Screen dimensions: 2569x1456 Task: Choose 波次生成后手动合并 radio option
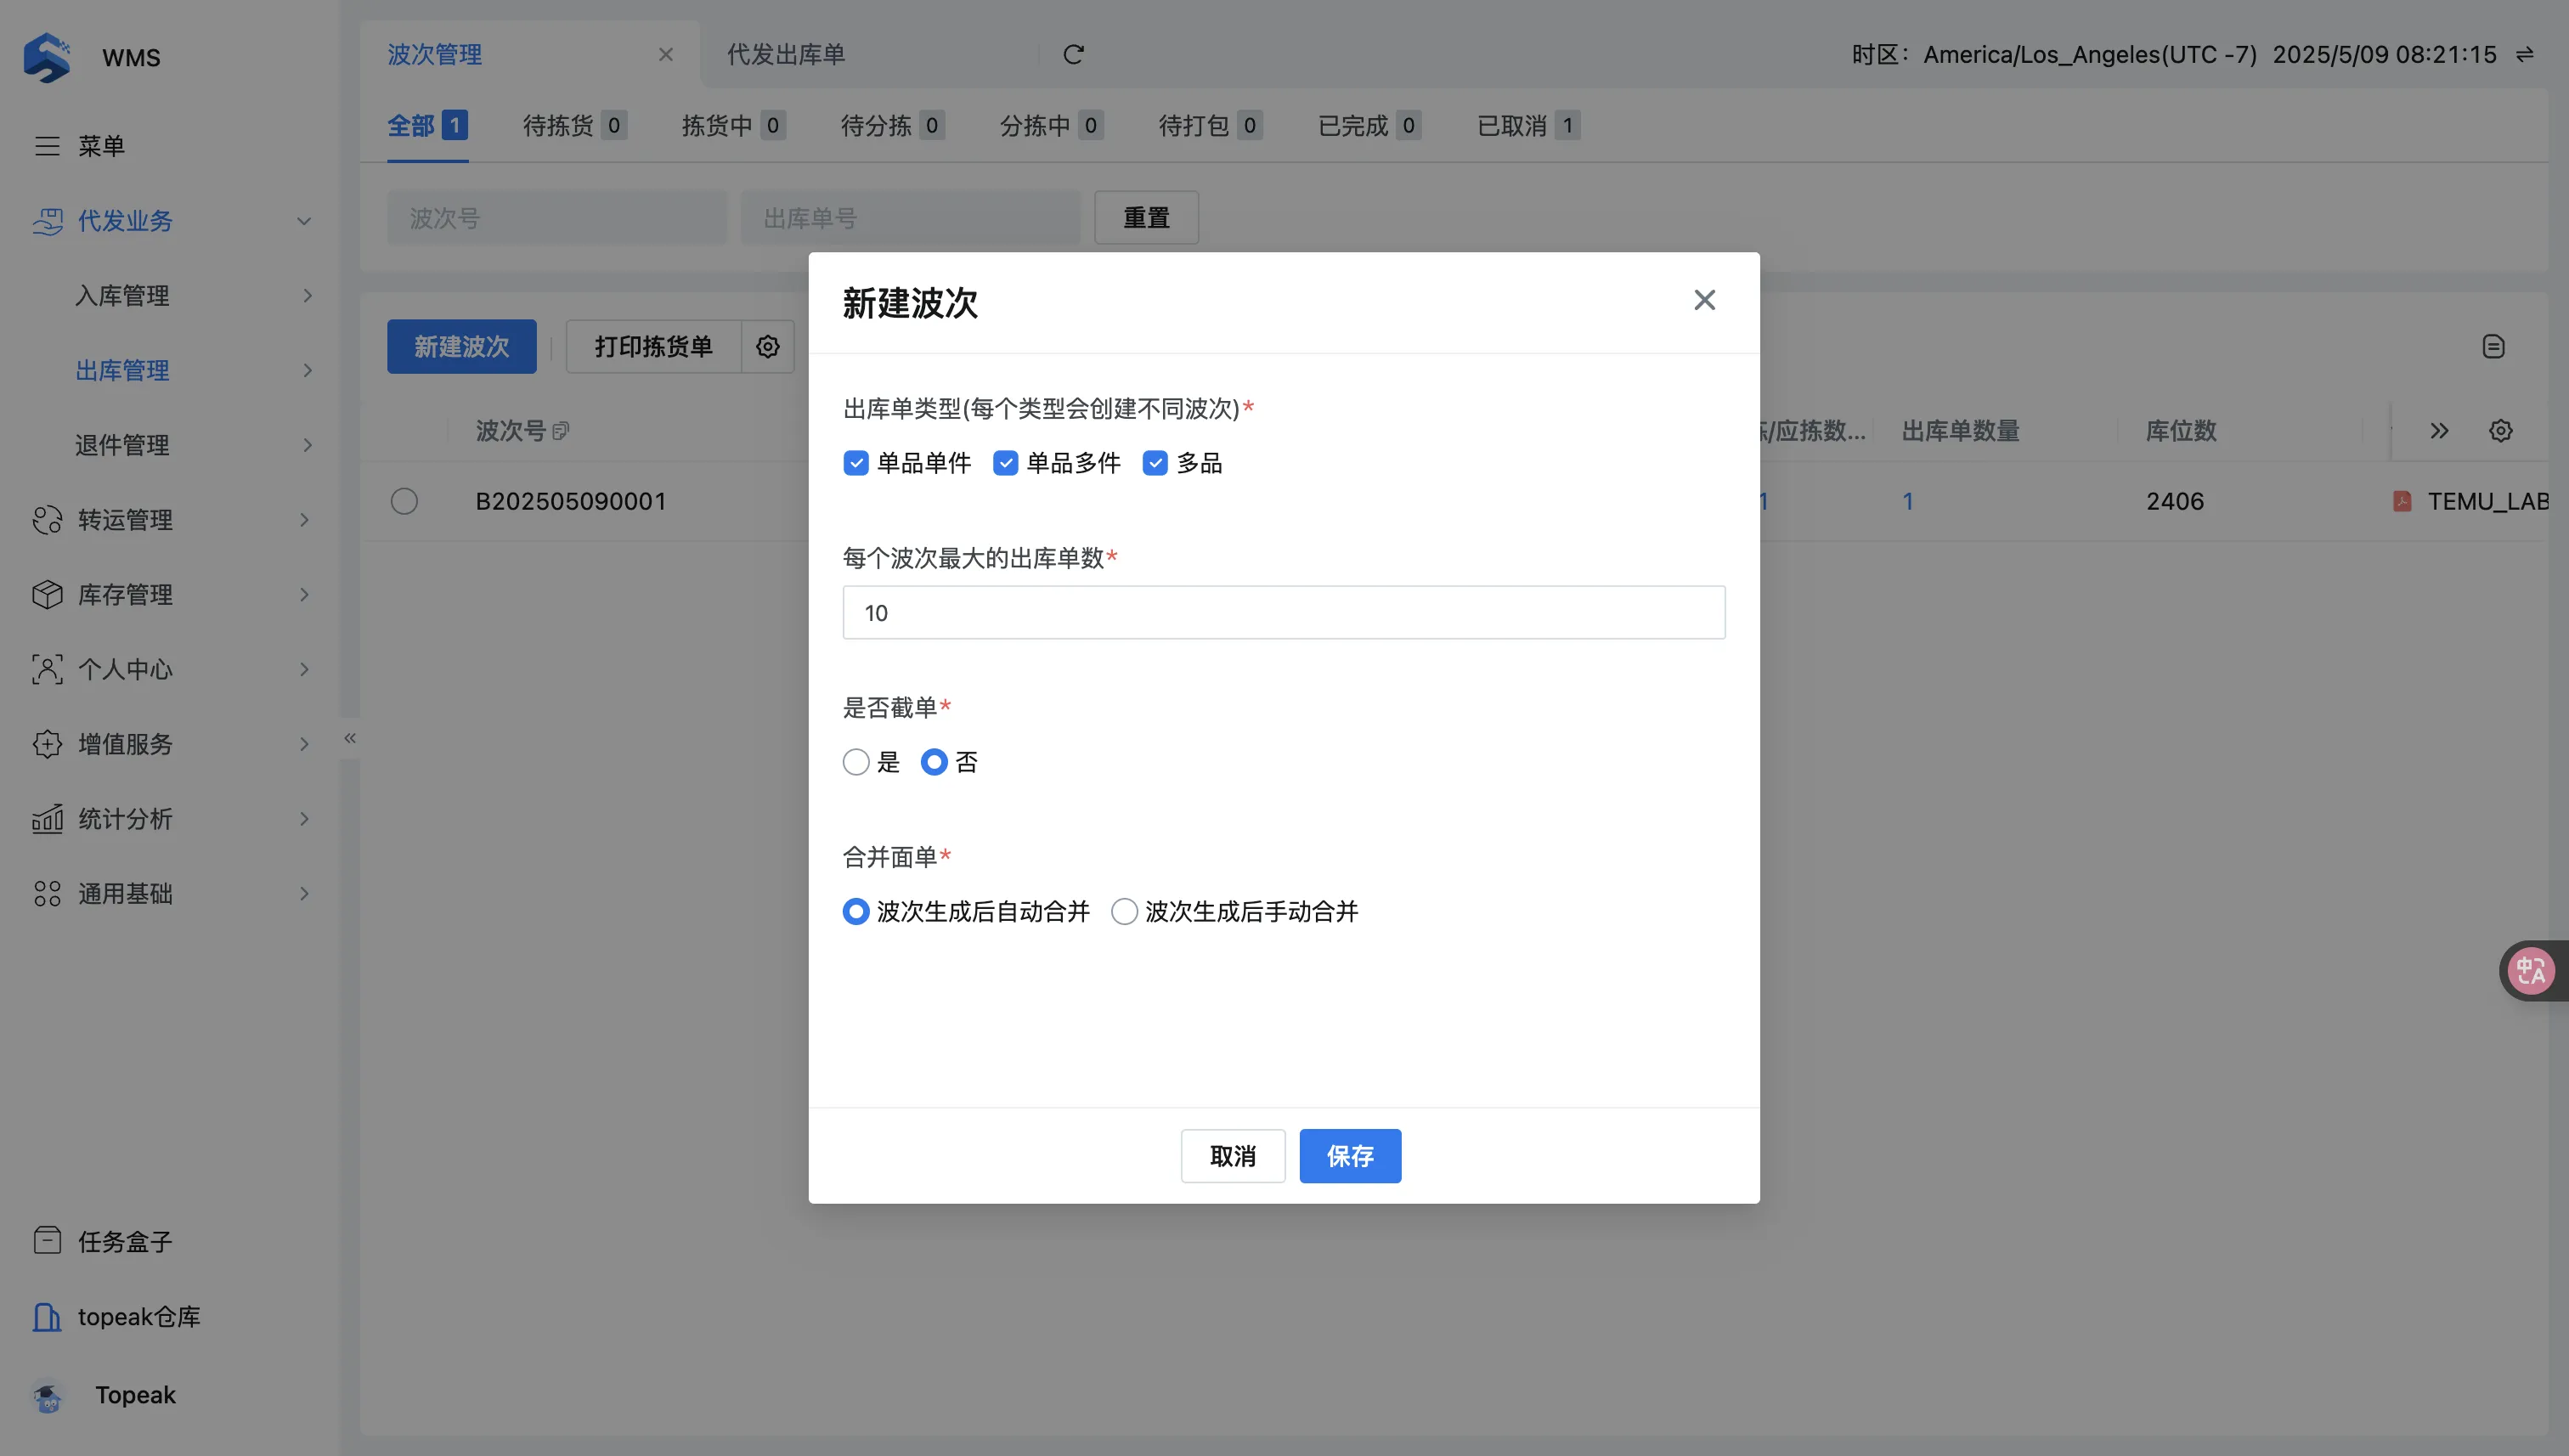point(1124,911)
